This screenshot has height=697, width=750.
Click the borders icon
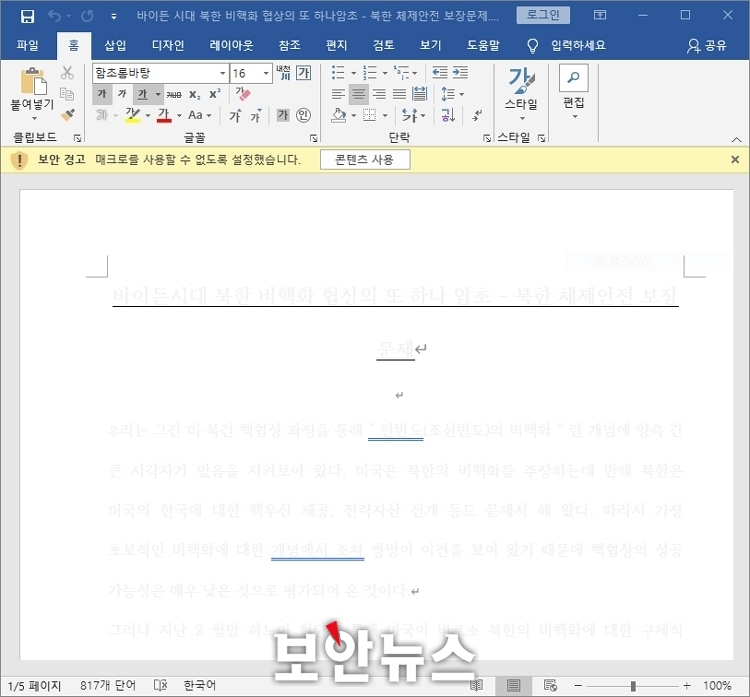[369, 115]
